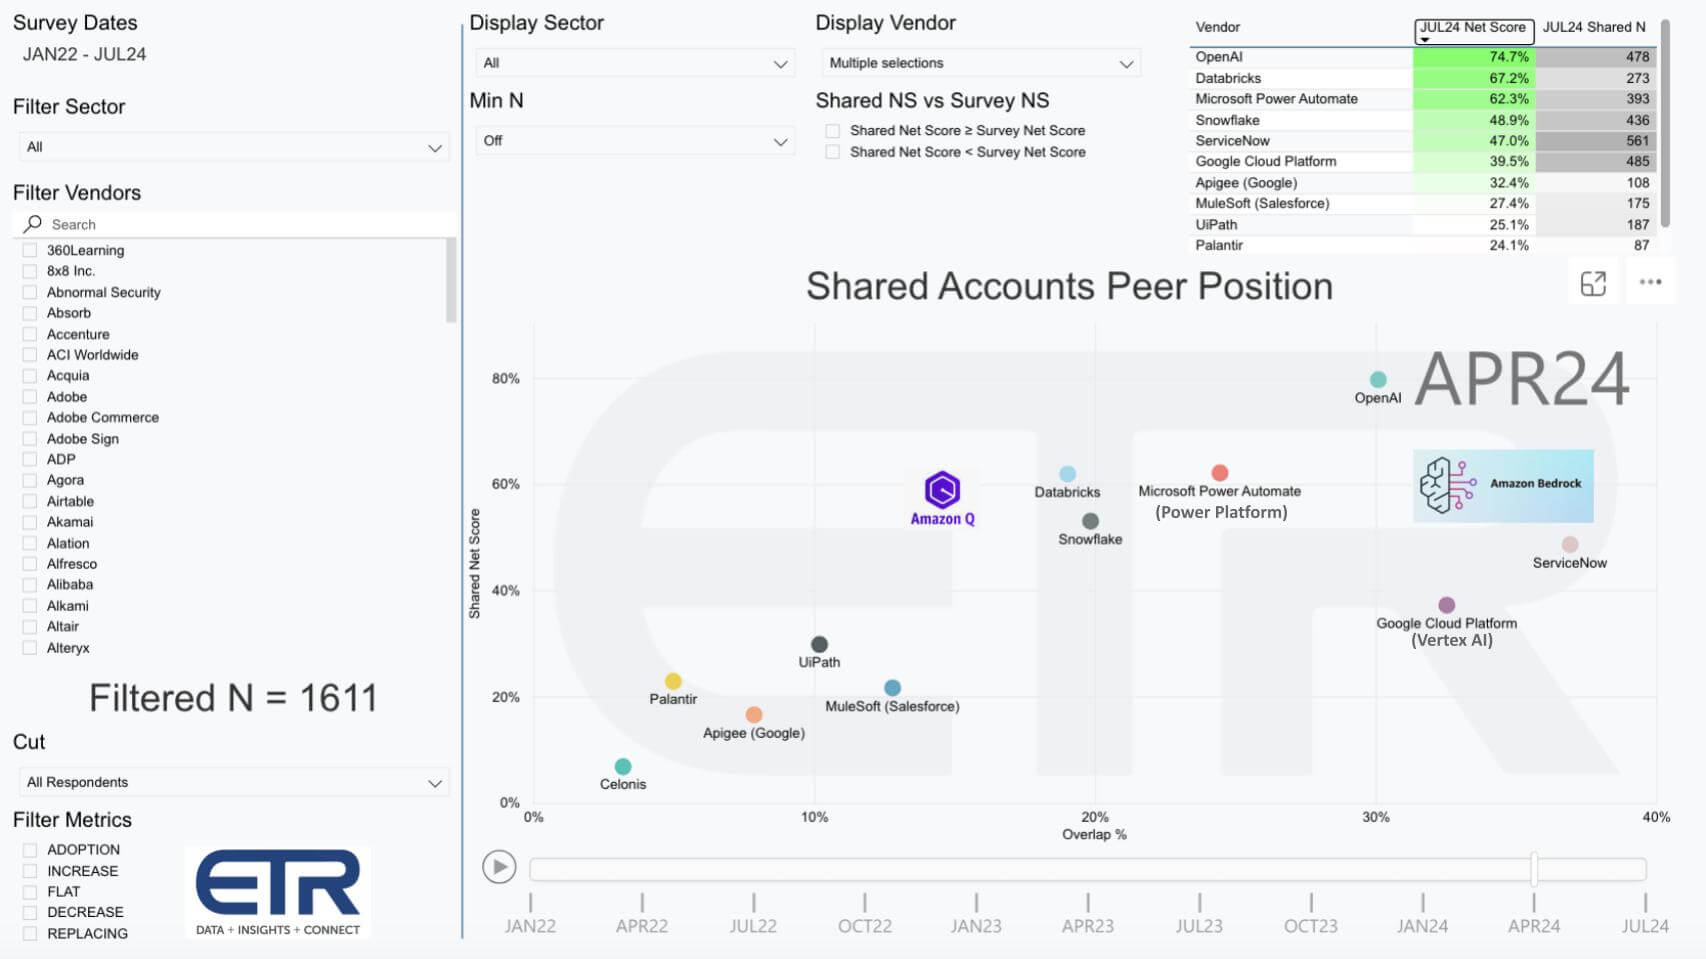The height and width of the screenshot is (959, 1706).
Task: Click the Amazon Bedrock logo image
Action: 1502,485
